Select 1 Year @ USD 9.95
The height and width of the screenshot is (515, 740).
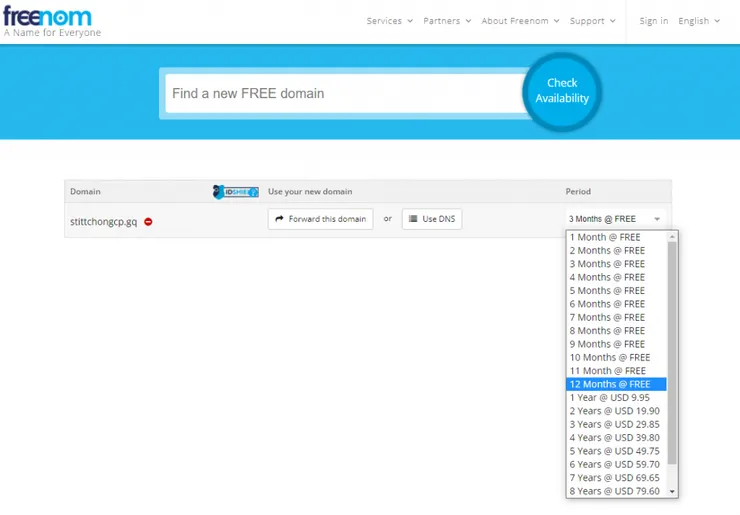[x=616, y=397]
